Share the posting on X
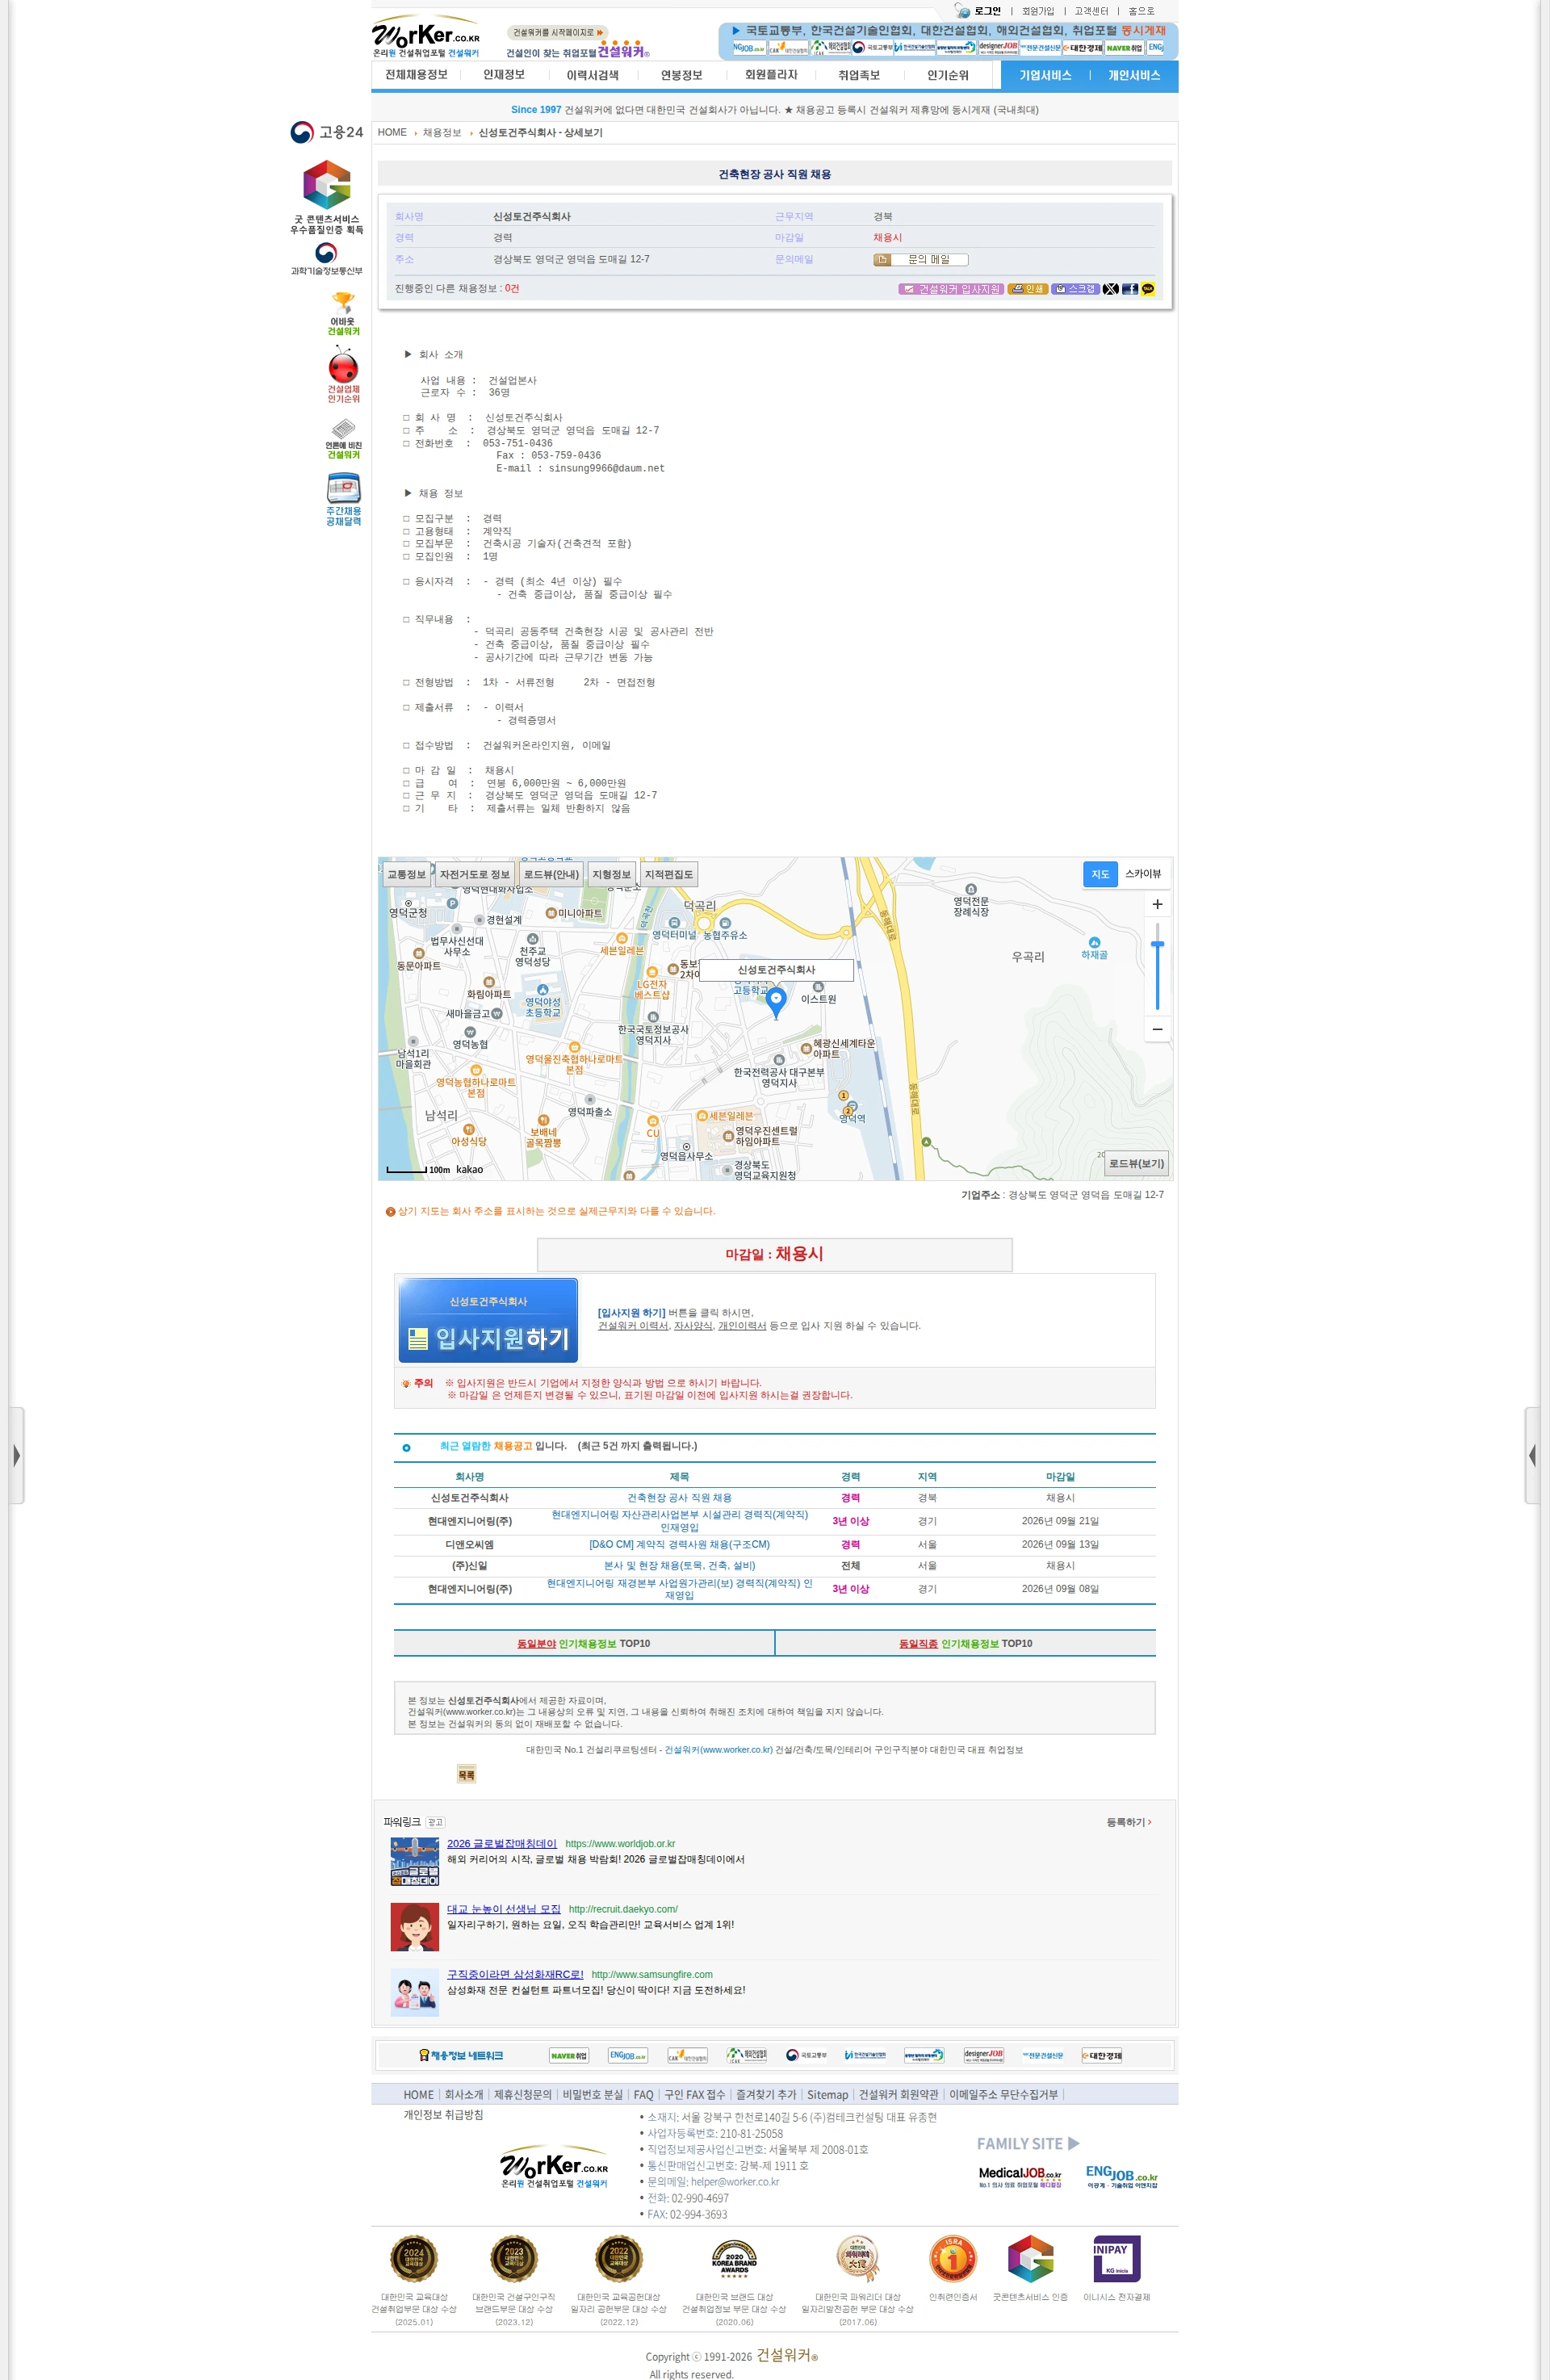1550x2380 pixels. click(x=1111, y=289)
